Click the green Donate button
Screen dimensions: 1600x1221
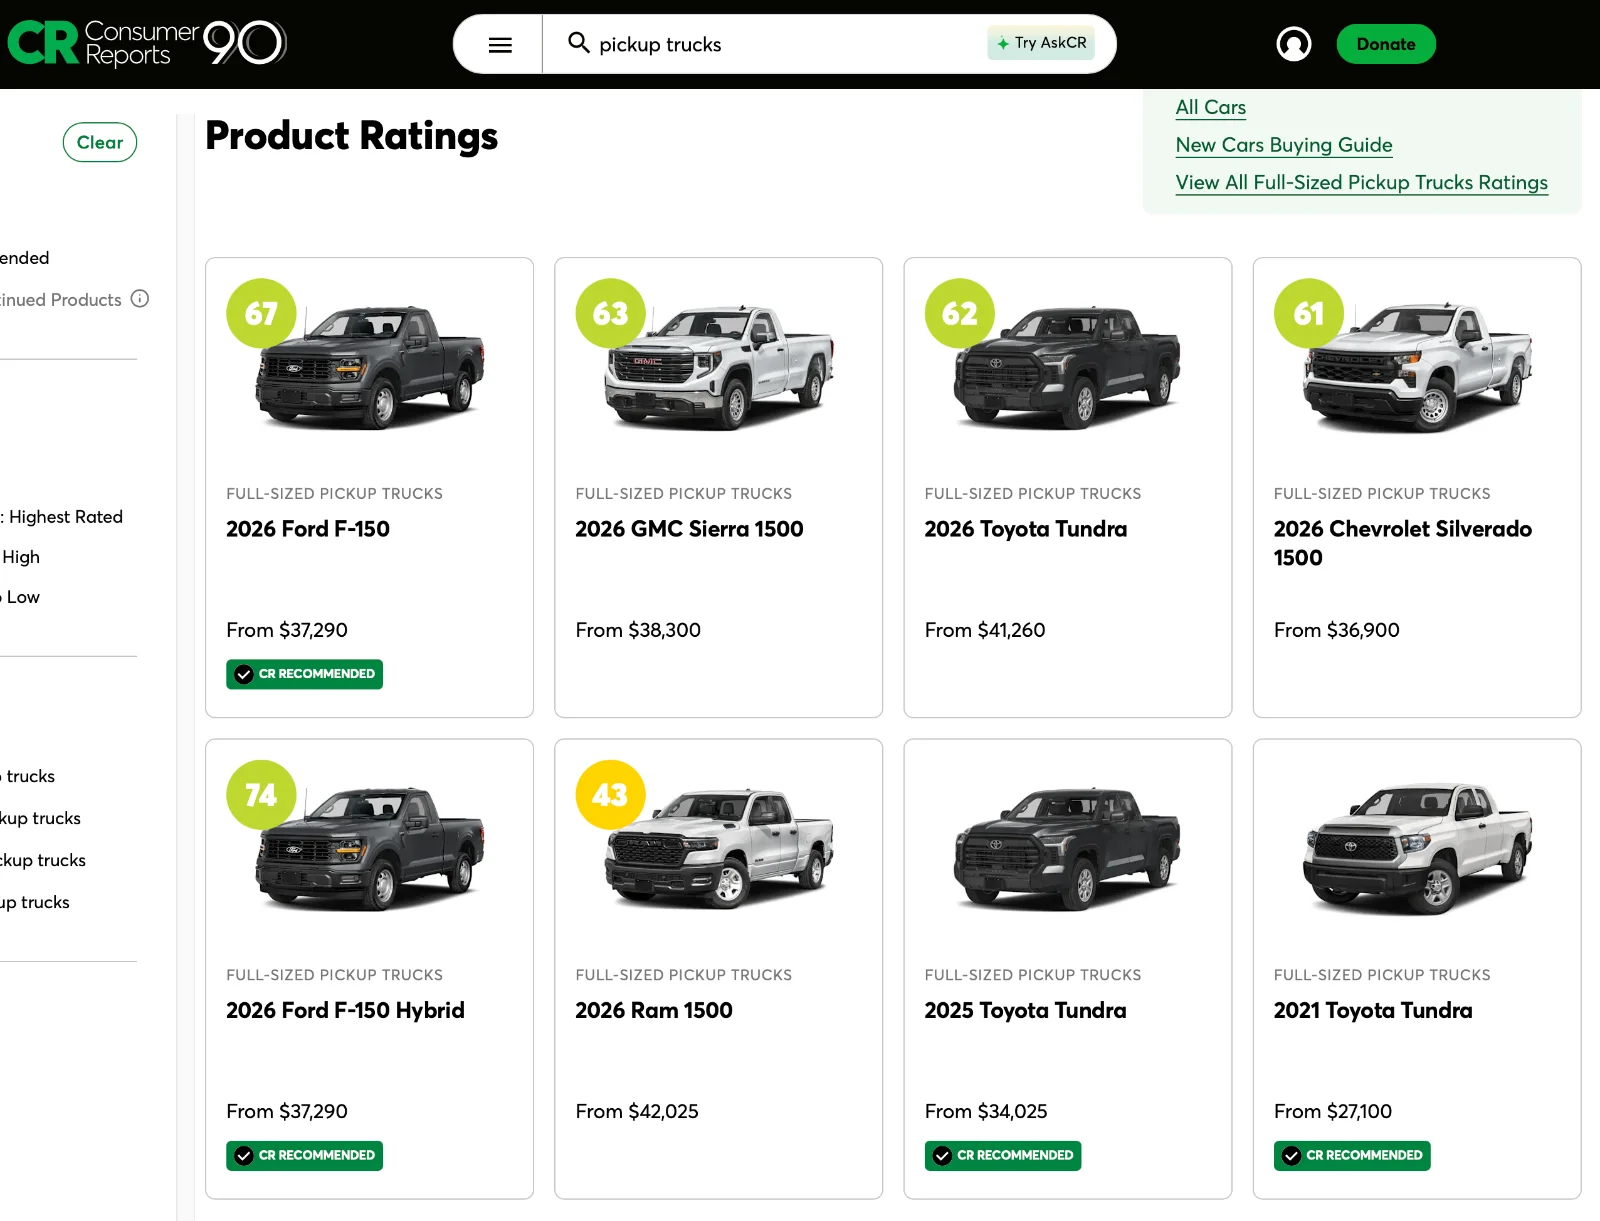1385,44
